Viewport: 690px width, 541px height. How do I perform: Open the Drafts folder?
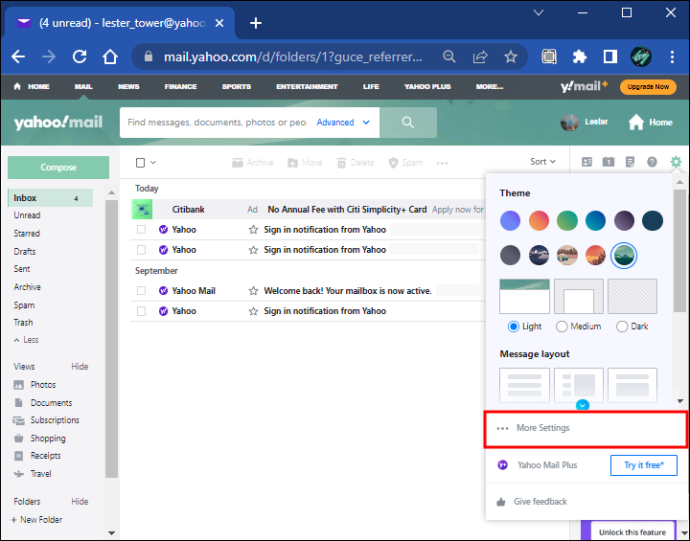25,251
